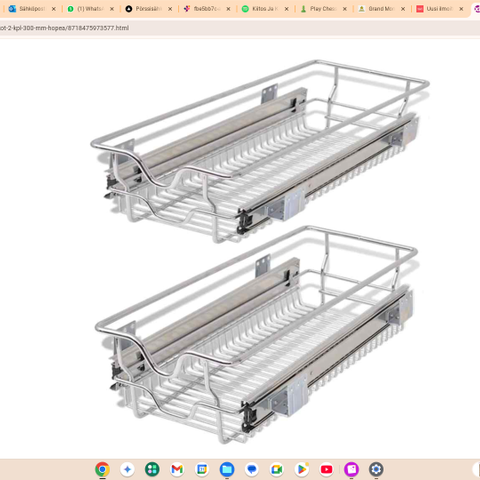
Task: Close the Uusi ilmoitus tab
Action: (461, 9)
